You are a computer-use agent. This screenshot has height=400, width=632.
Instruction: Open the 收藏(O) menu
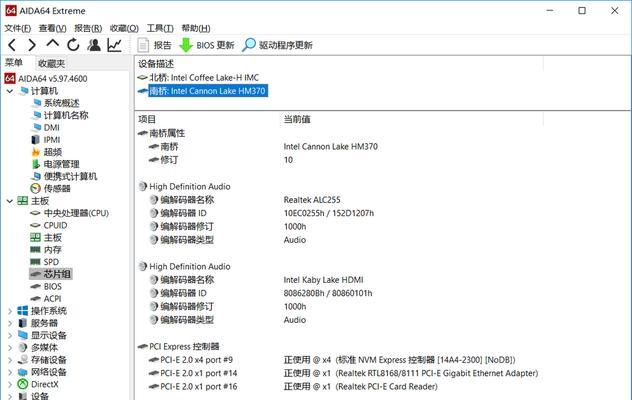pos(124,28)
